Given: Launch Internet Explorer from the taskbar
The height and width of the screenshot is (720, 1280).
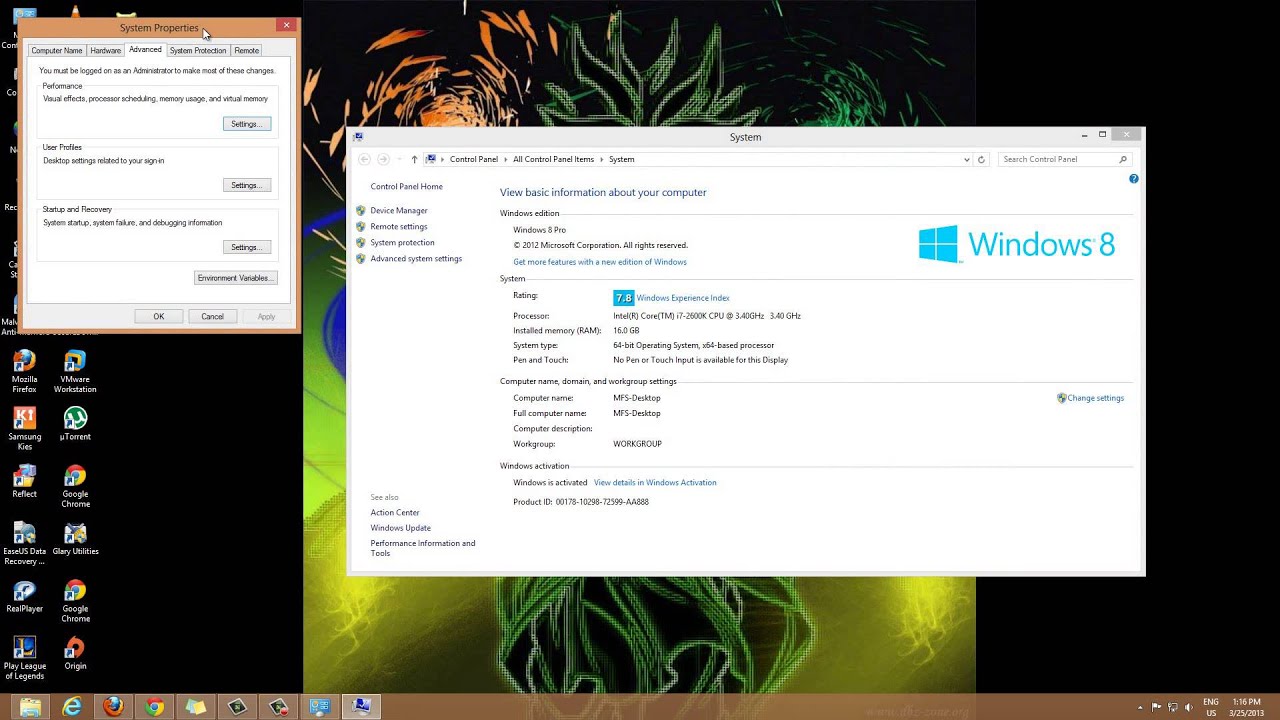Looking at the screenshot, I should pyautogui.click(x=72, y=707).
